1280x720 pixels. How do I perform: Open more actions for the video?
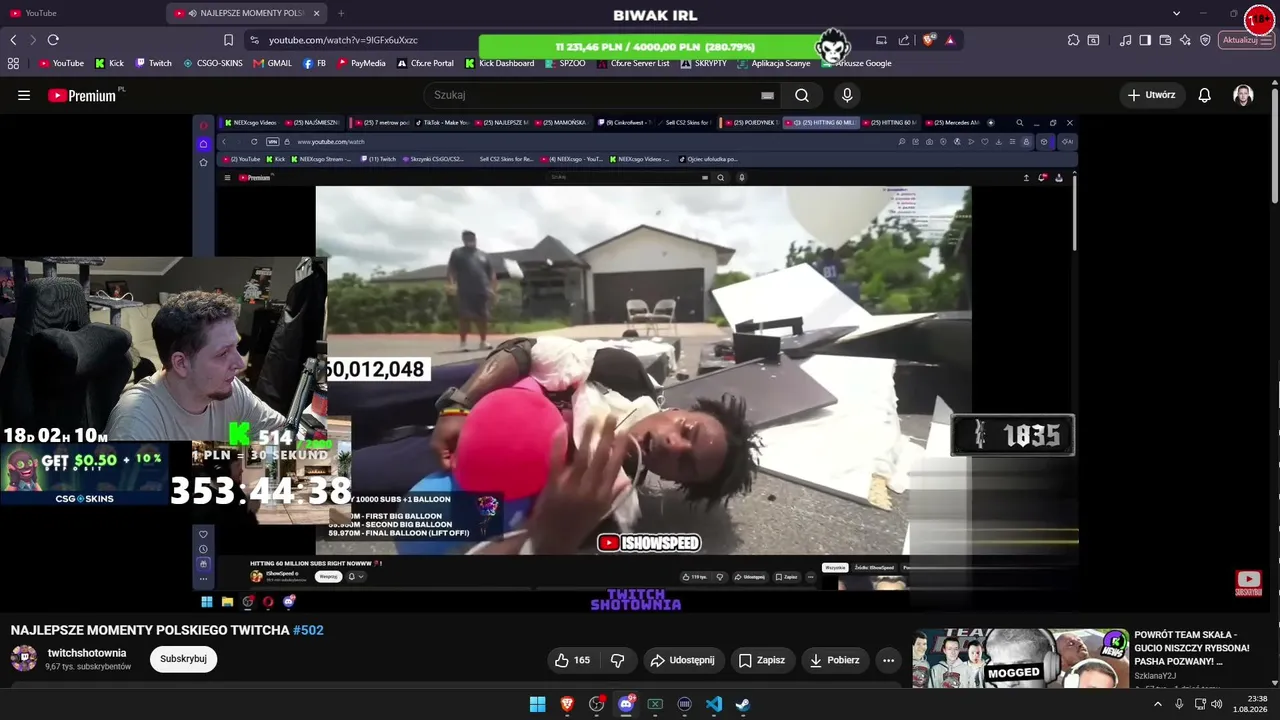click(x=888, y=660)
